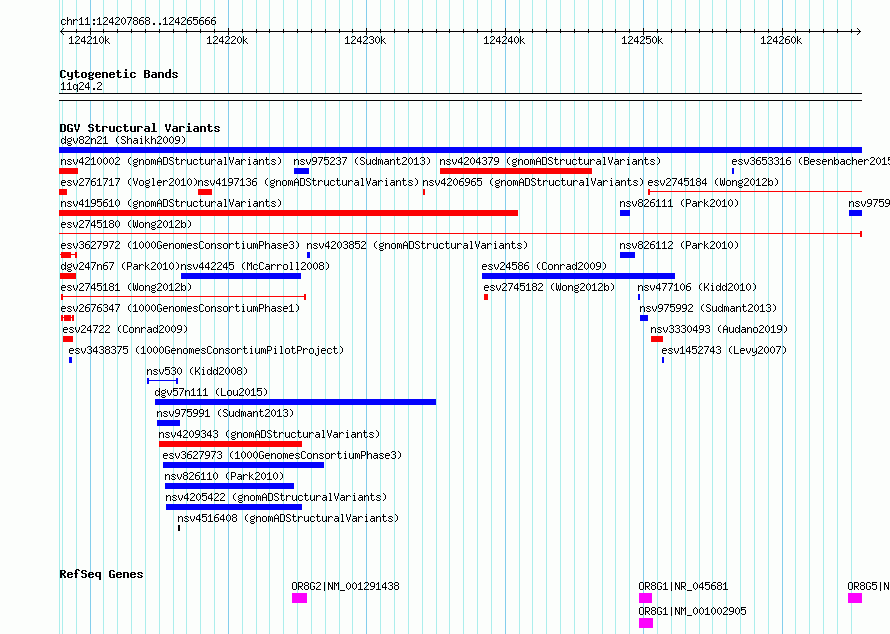Click nsv975991 (Sudmant2013) label
Viewport: 890px width, 634px height.
[225, 413]
